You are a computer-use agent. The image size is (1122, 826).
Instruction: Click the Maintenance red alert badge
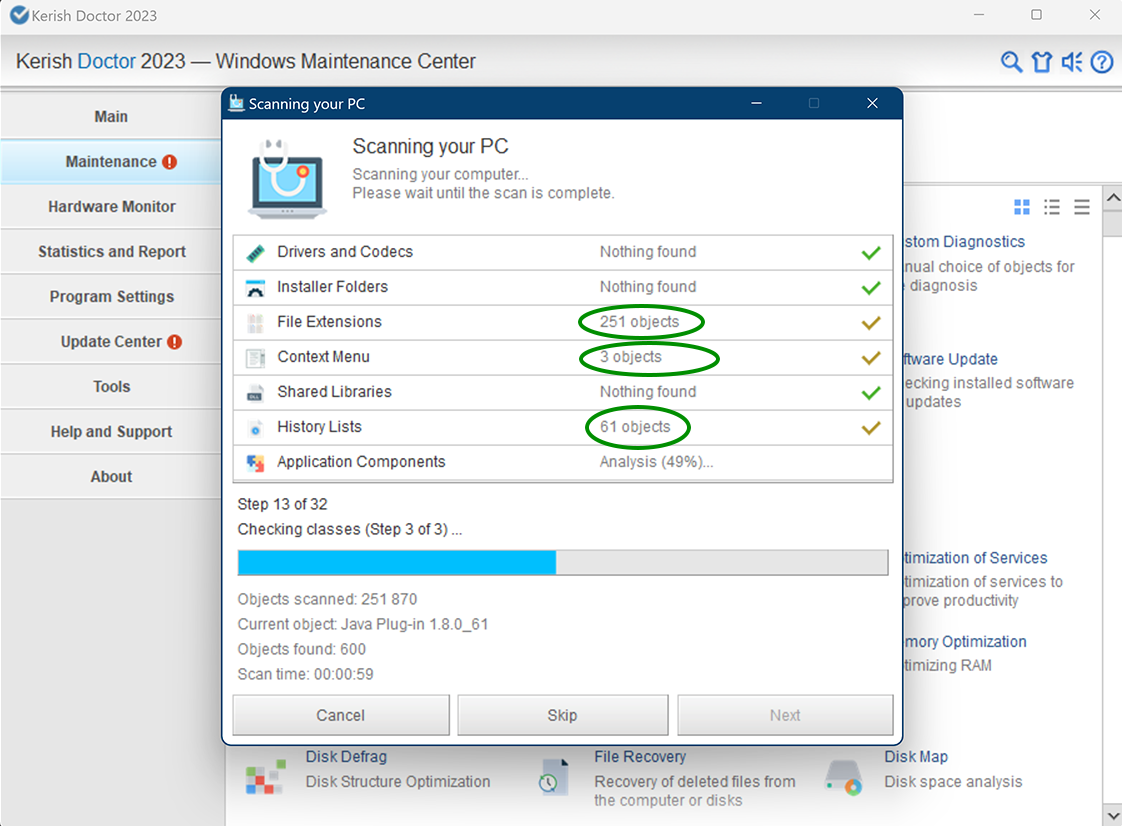pos(170,162)
